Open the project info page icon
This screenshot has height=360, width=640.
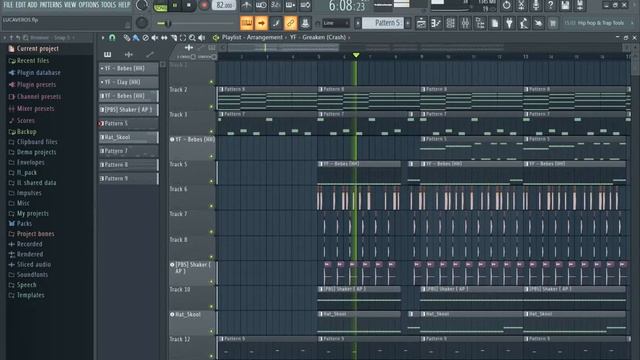coord(495,23)
